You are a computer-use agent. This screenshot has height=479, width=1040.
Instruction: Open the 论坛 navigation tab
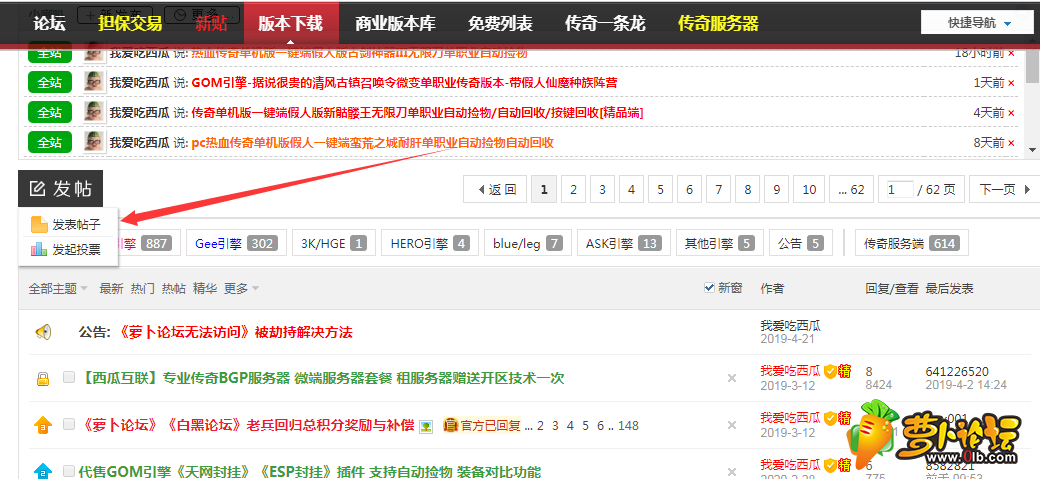point(50,25)
